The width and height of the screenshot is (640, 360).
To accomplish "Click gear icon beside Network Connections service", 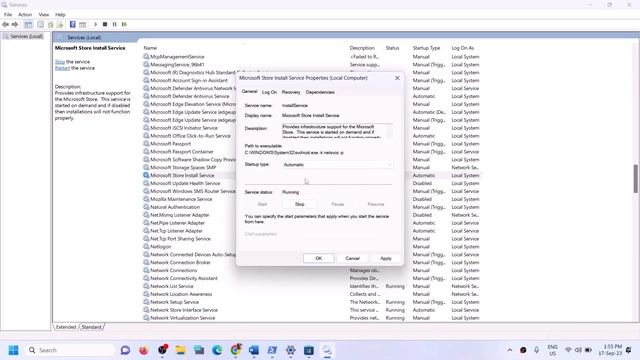I will pos(146,270).
